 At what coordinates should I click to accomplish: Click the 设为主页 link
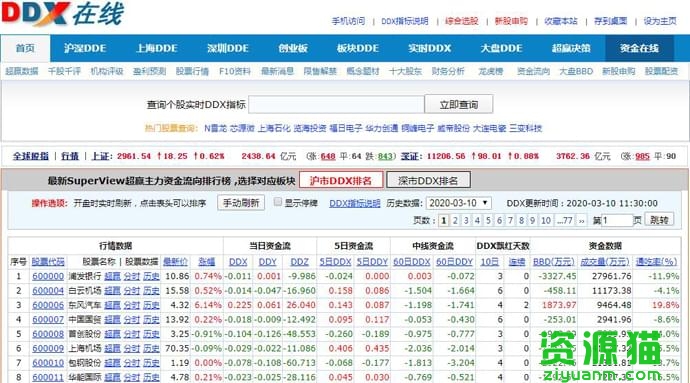coord(660,21)
